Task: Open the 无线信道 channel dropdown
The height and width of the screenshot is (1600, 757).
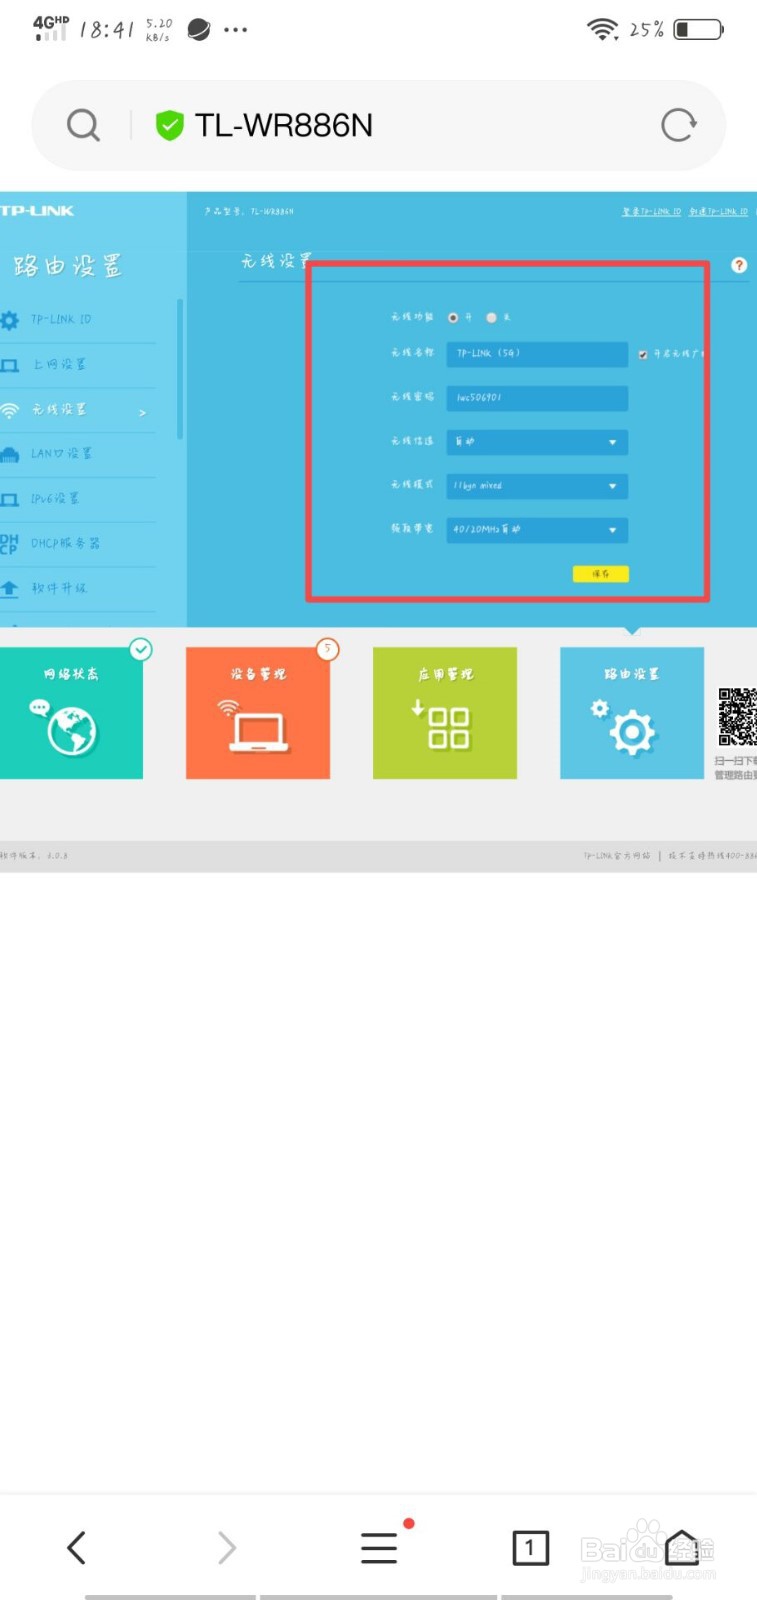Action: tap(537, 441)
